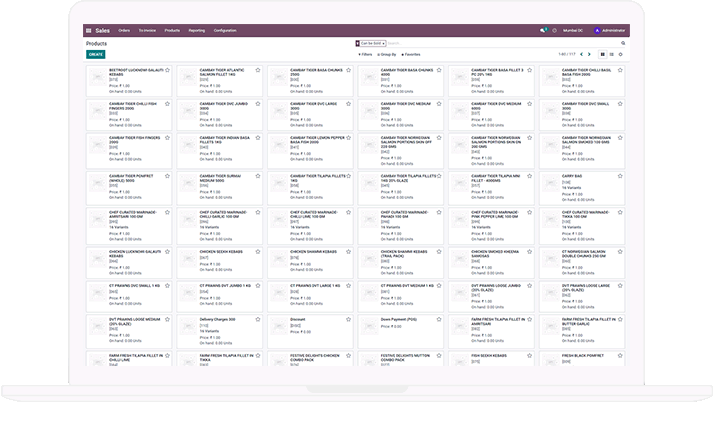This screenshot has height=430, width=715.
Task: Open Cambay Tiger Norwegian Salmon Smoked card
Action: tap(582, 150)
